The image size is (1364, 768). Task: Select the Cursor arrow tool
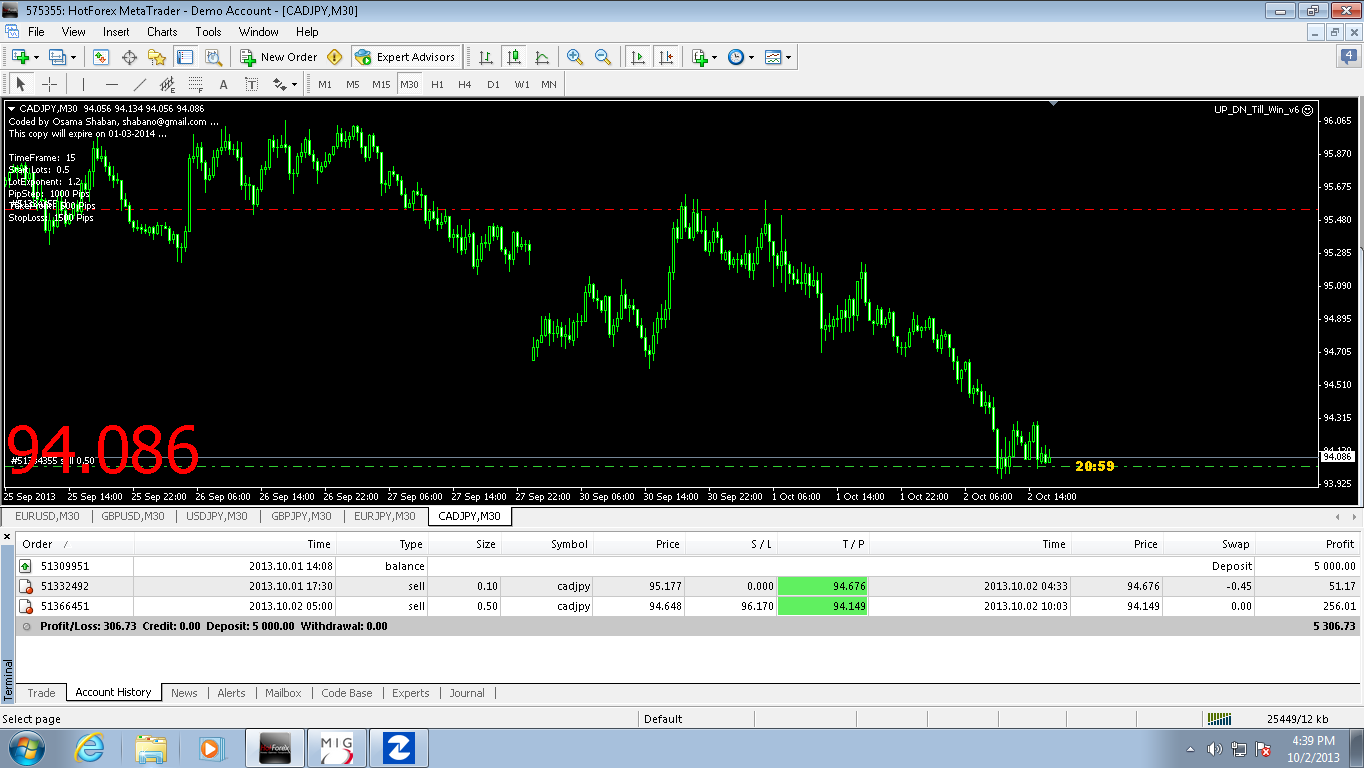pos(21,84)
